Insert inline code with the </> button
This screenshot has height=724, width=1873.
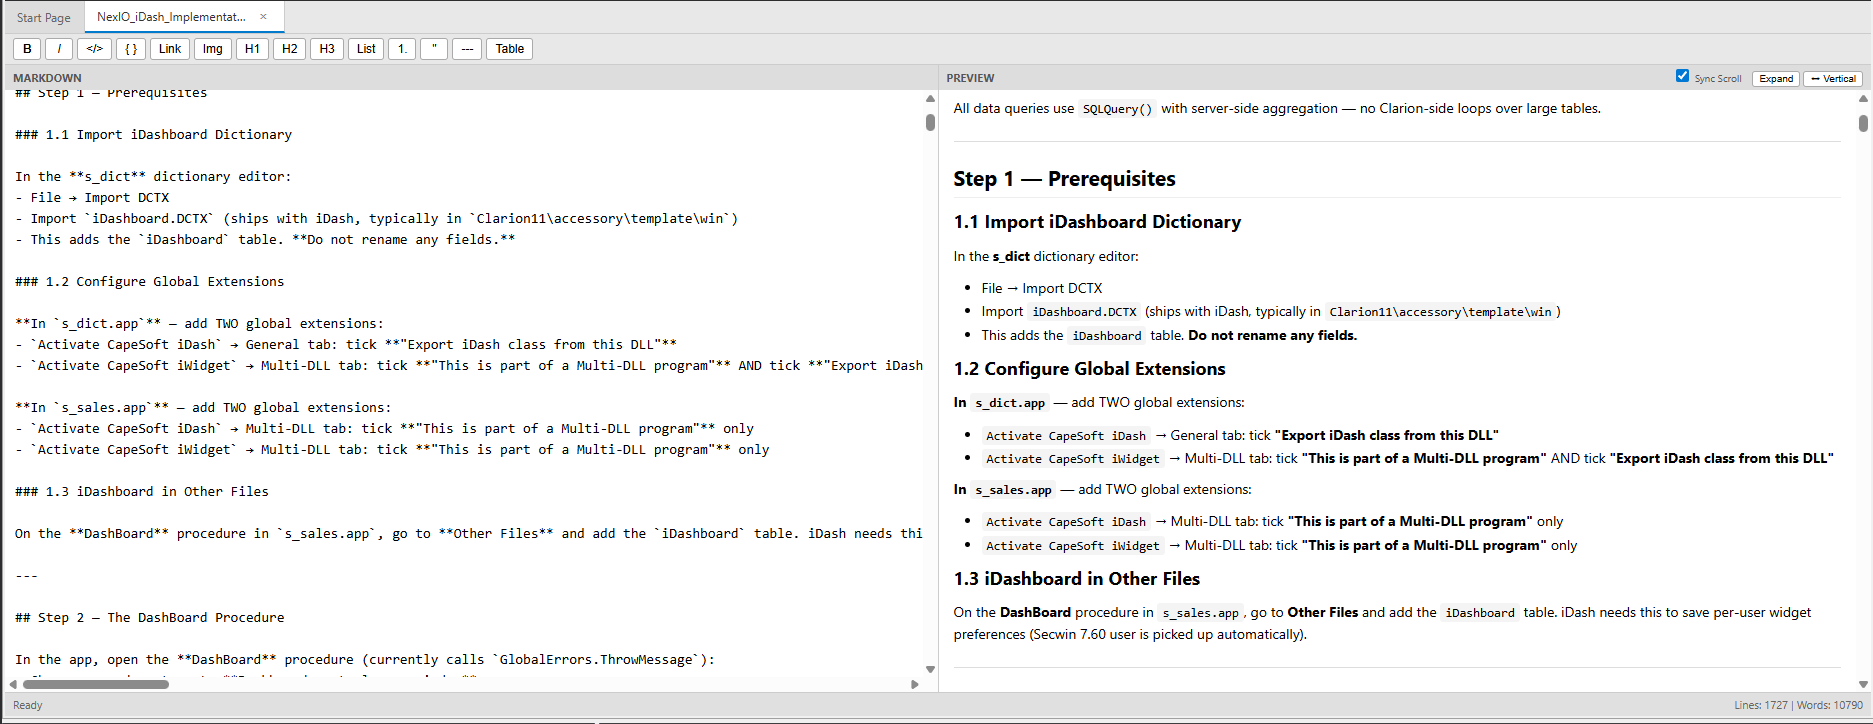pos(94,49)
